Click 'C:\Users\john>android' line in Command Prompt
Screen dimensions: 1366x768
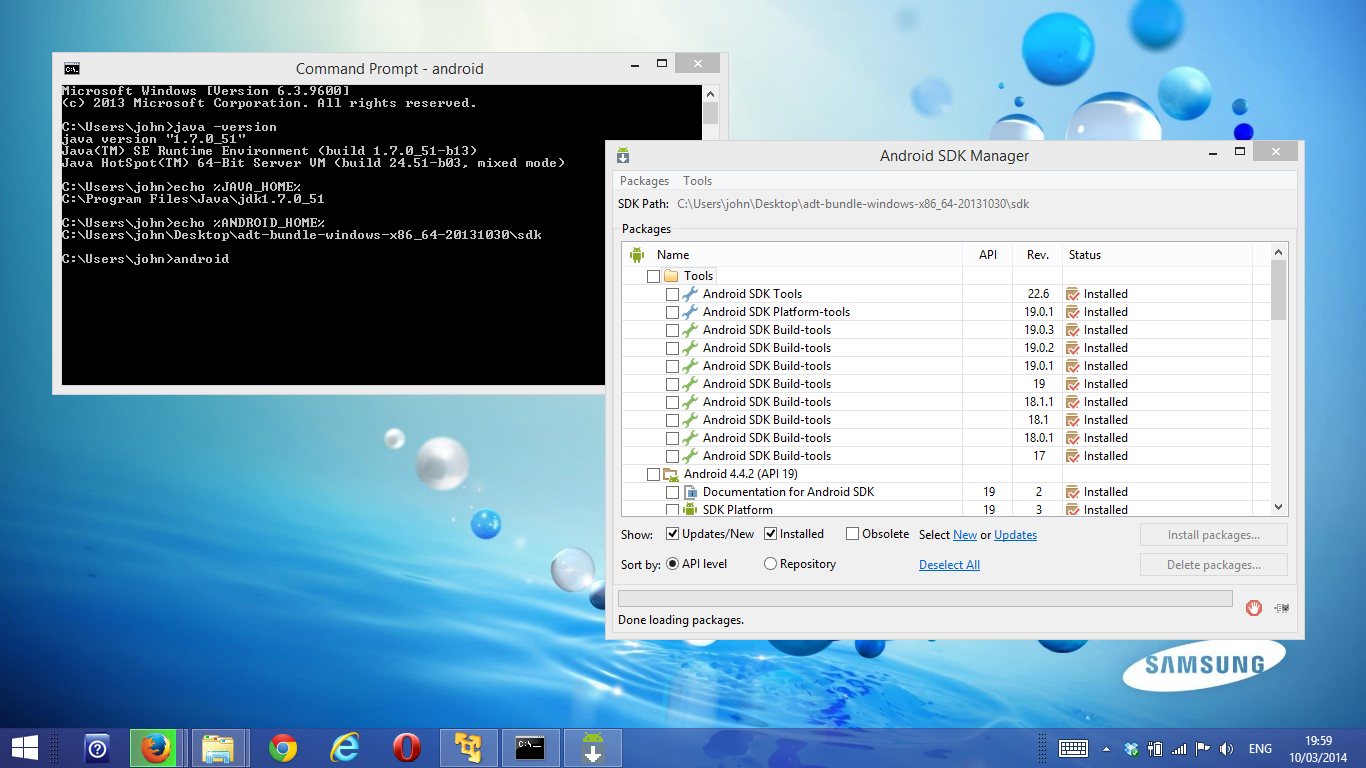coord(145,259)
